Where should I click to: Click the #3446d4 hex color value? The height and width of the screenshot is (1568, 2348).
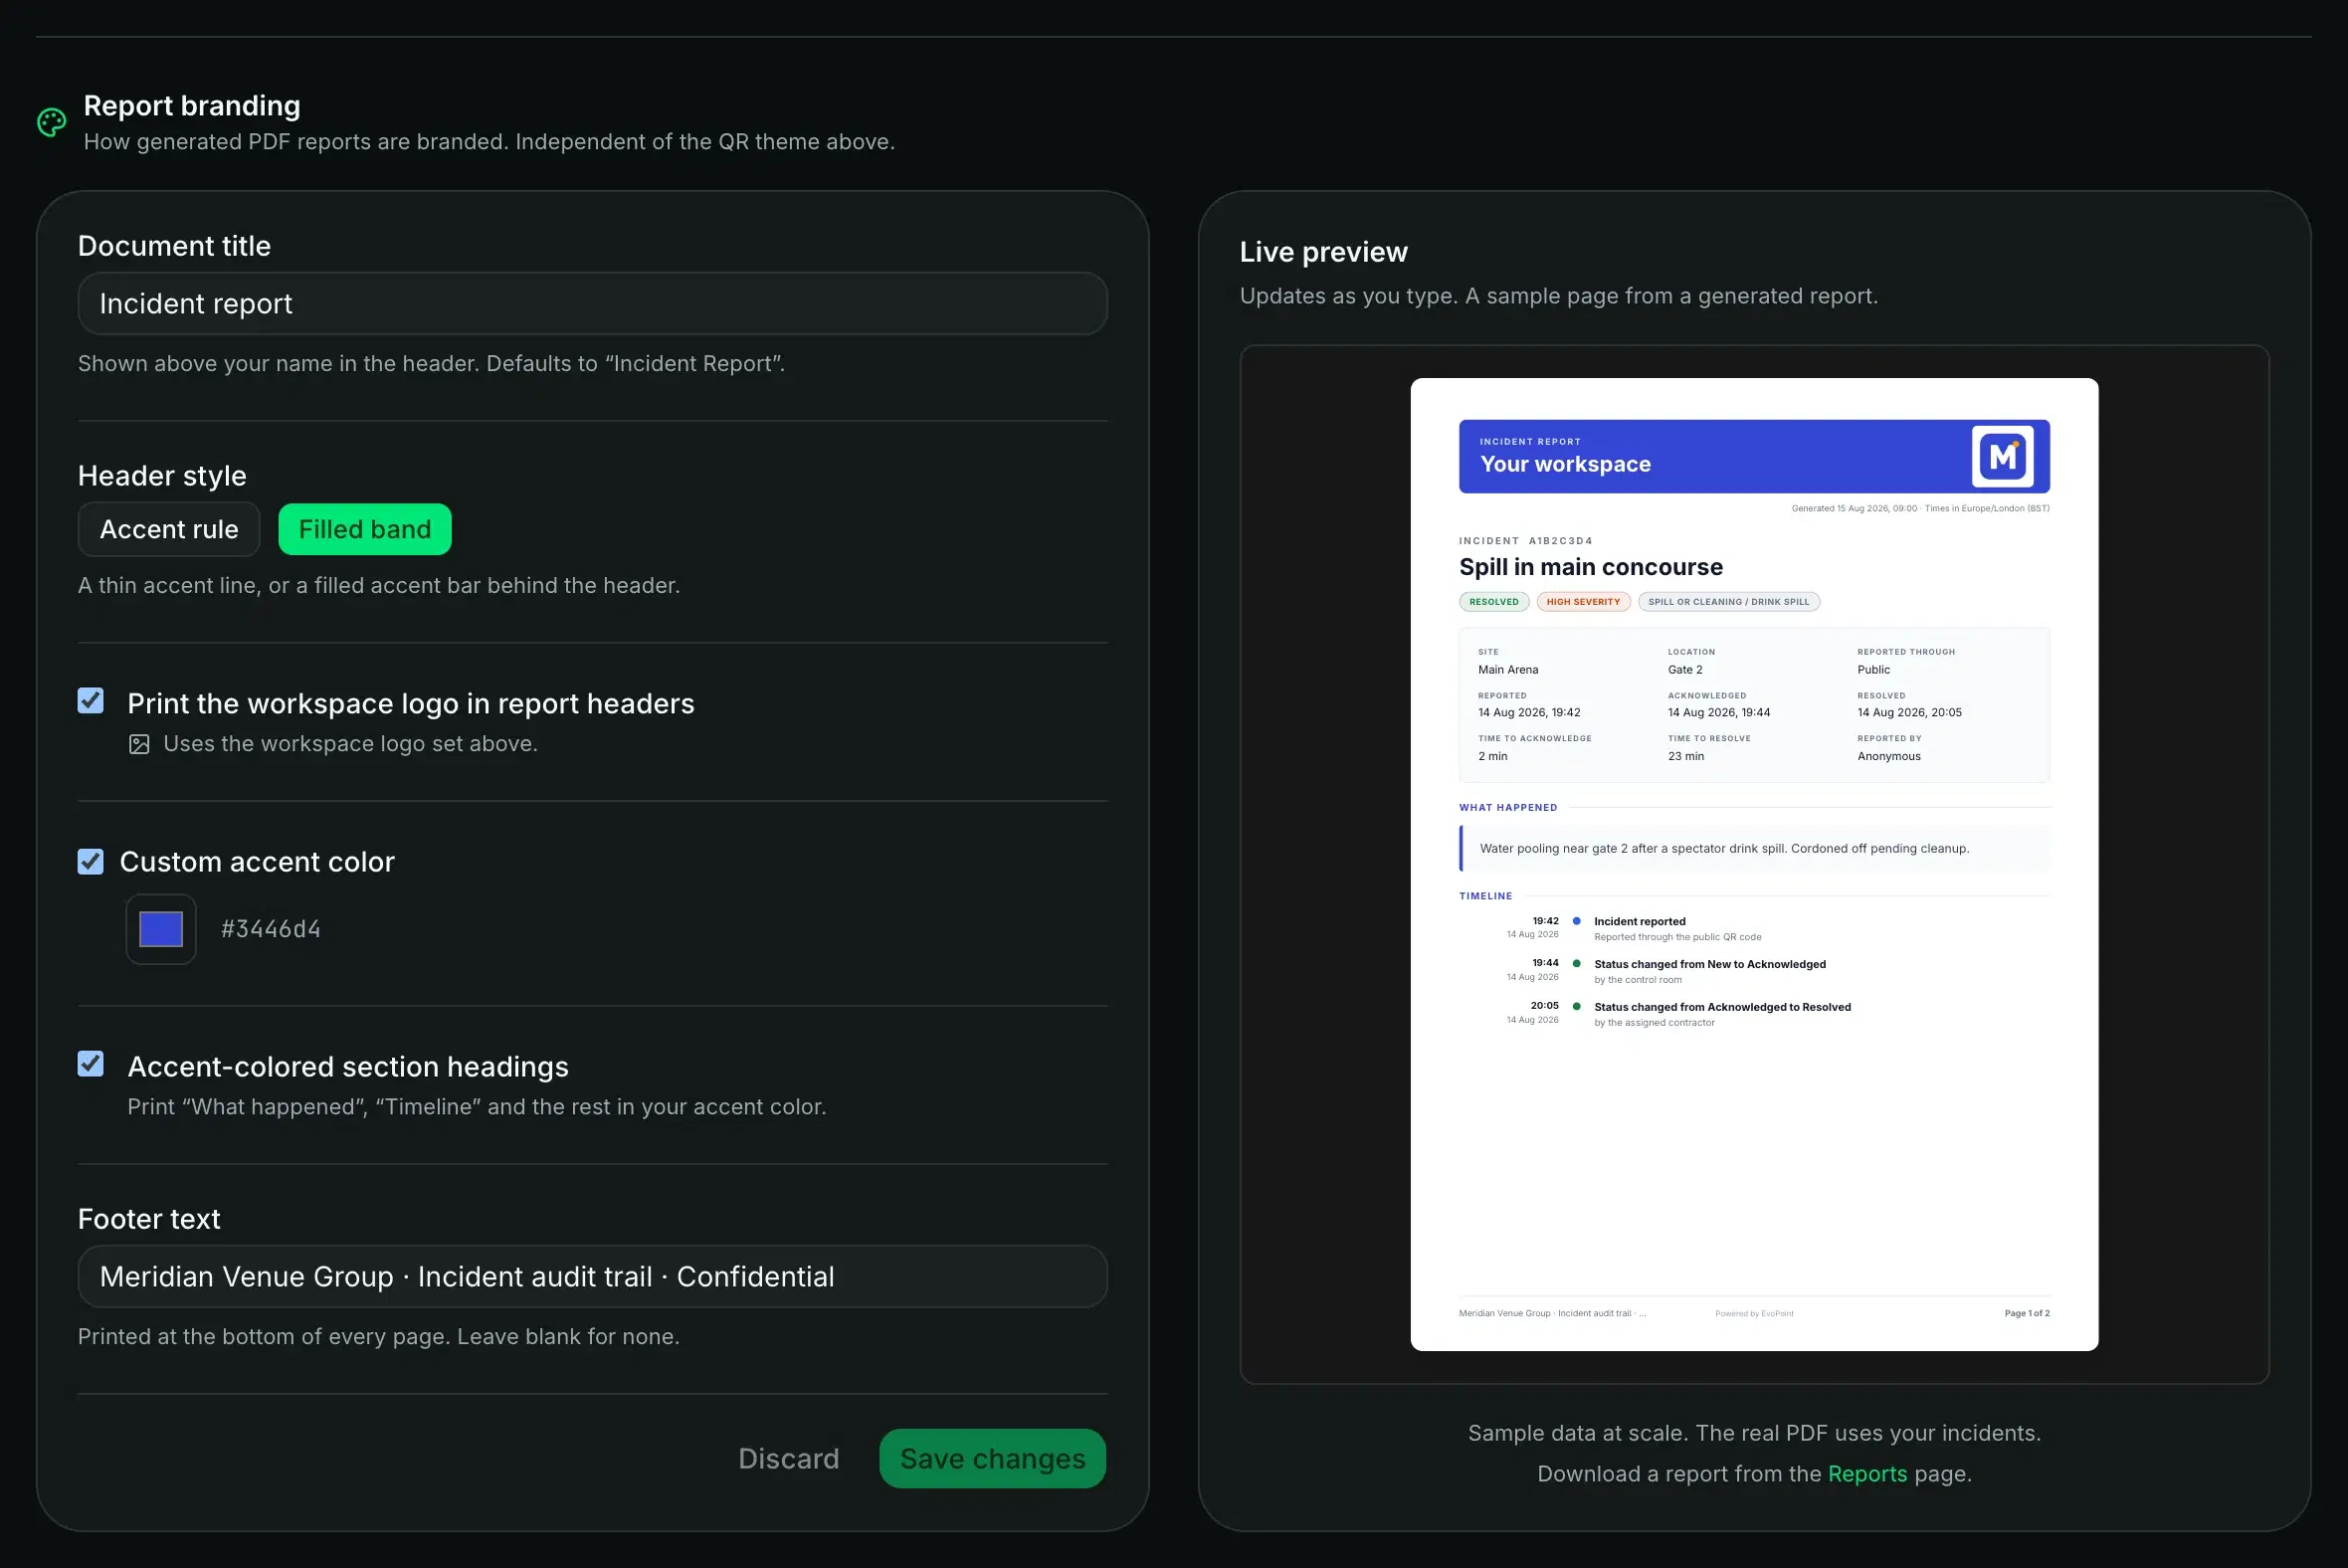click(x=271, y=929)
